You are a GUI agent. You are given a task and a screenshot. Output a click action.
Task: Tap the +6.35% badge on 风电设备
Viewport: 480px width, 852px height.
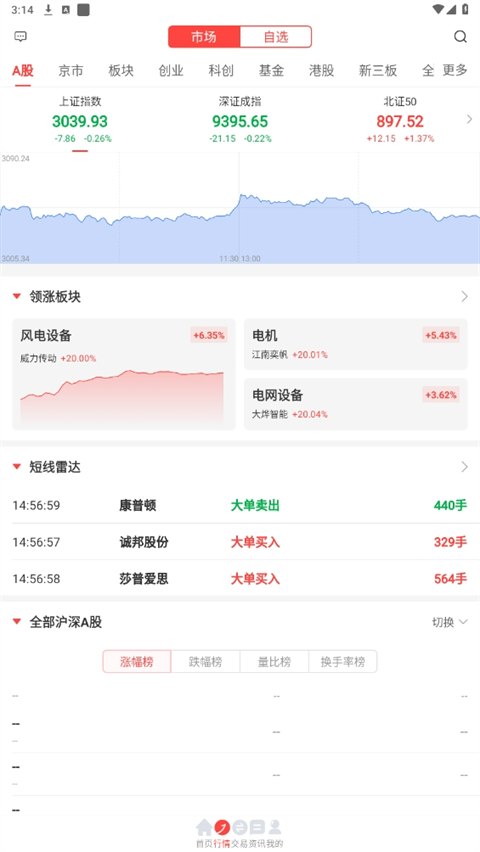(209, 335)
